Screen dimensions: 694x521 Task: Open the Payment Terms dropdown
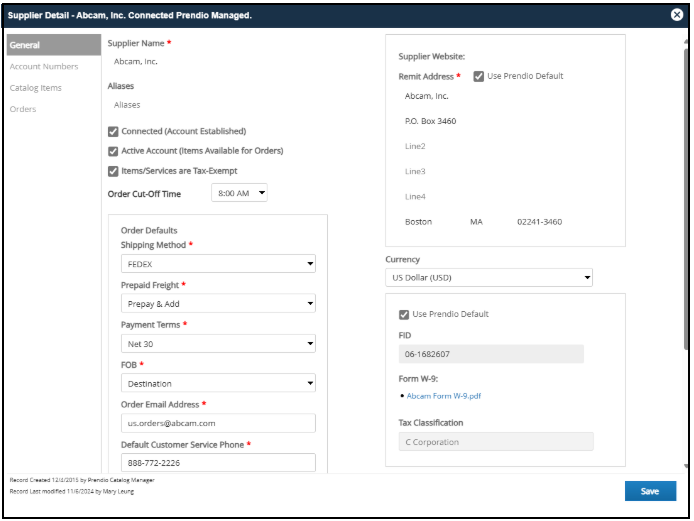[x=218, y=343]
